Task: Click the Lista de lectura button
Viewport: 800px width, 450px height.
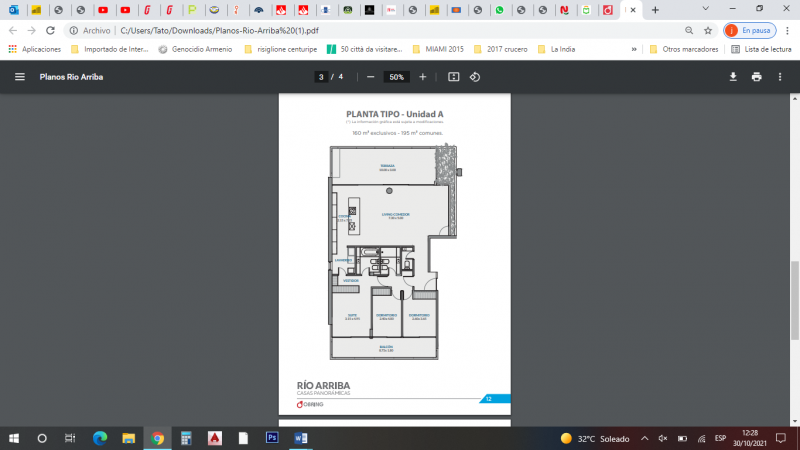Action: 760,49
